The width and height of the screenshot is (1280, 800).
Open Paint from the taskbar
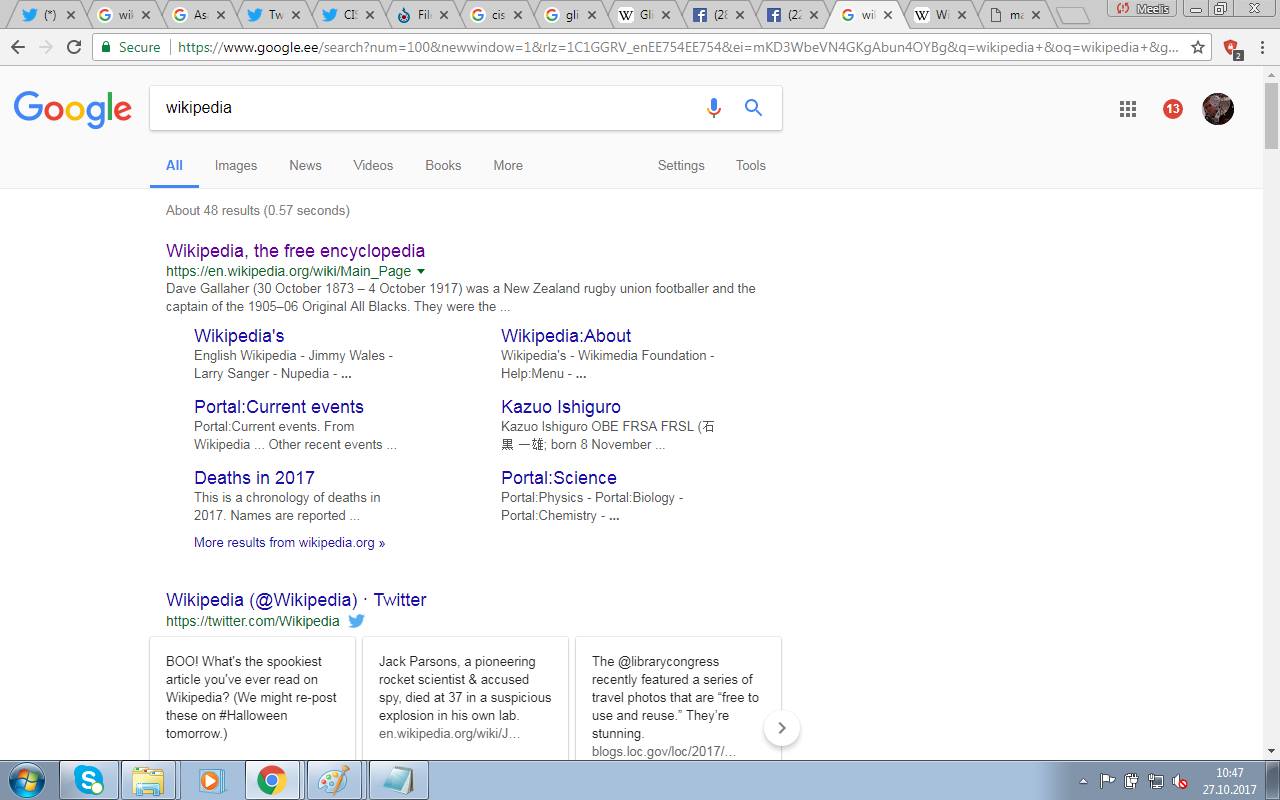(333, 780)
